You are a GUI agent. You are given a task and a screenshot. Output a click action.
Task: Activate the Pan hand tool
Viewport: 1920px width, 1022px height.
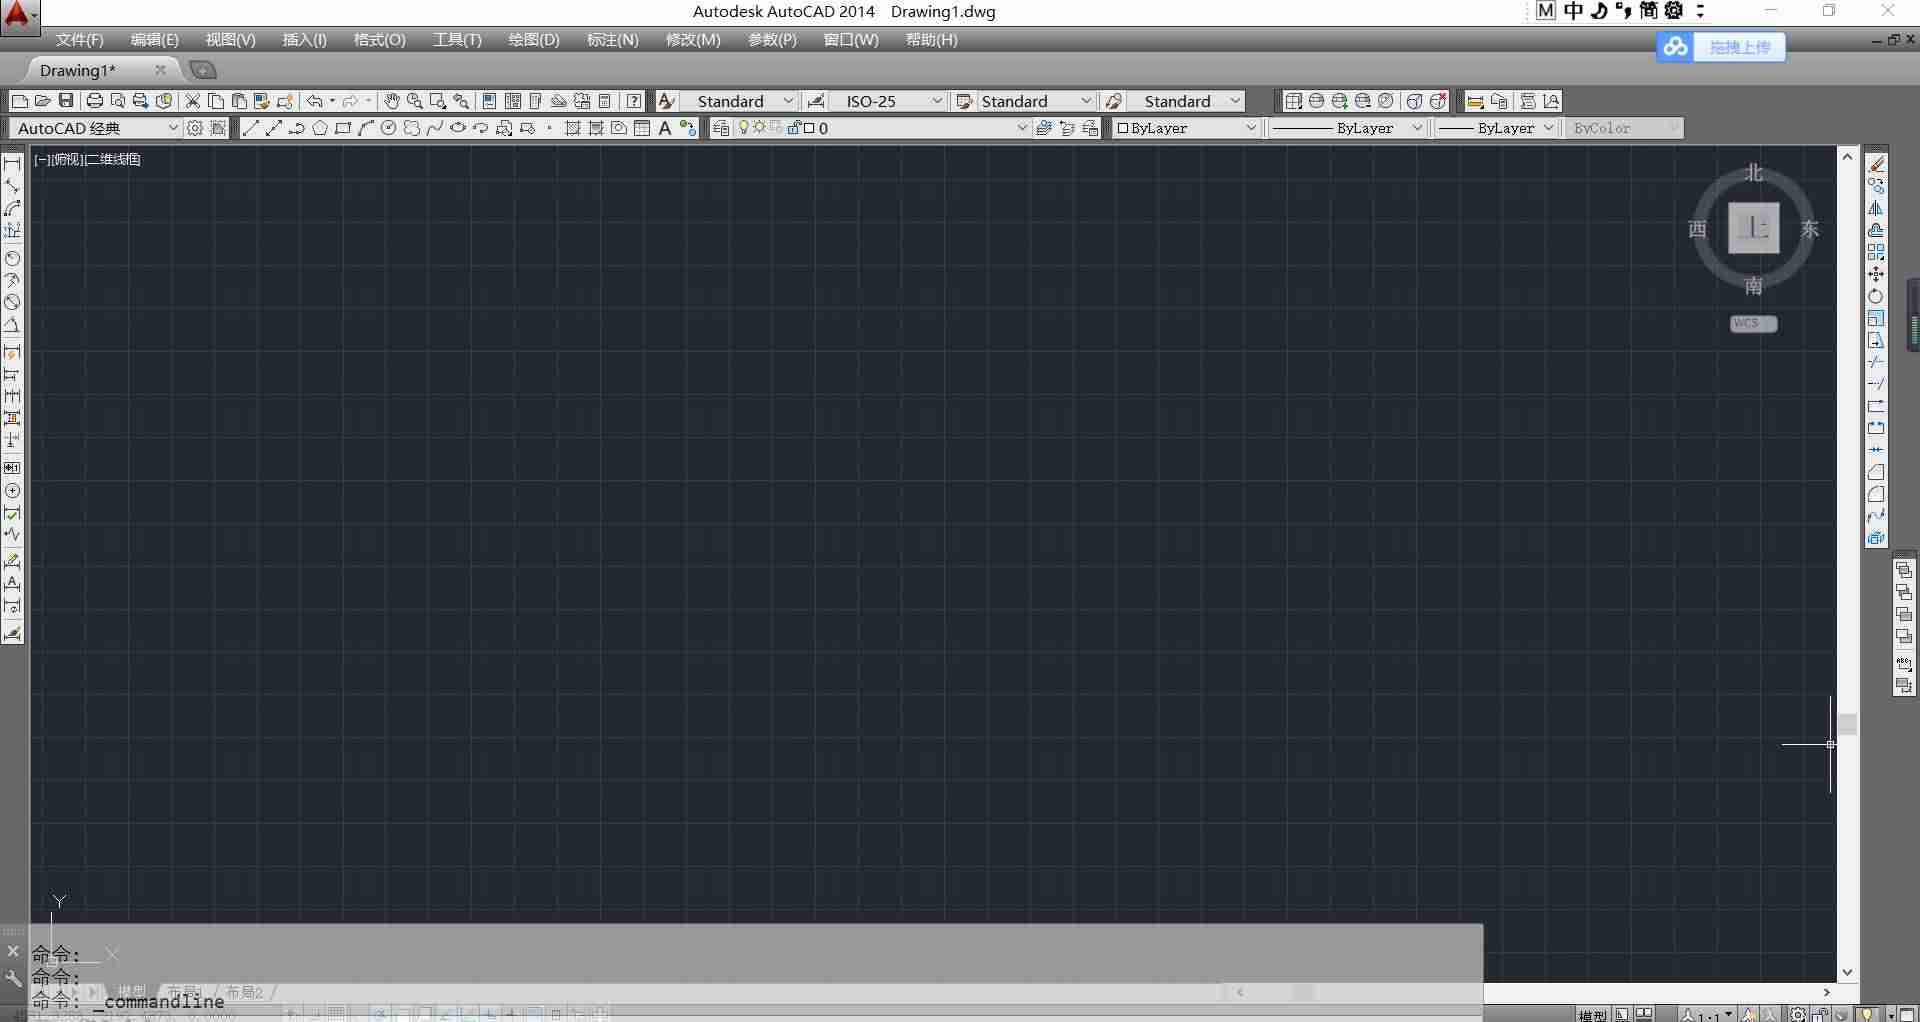coord(392,101)
